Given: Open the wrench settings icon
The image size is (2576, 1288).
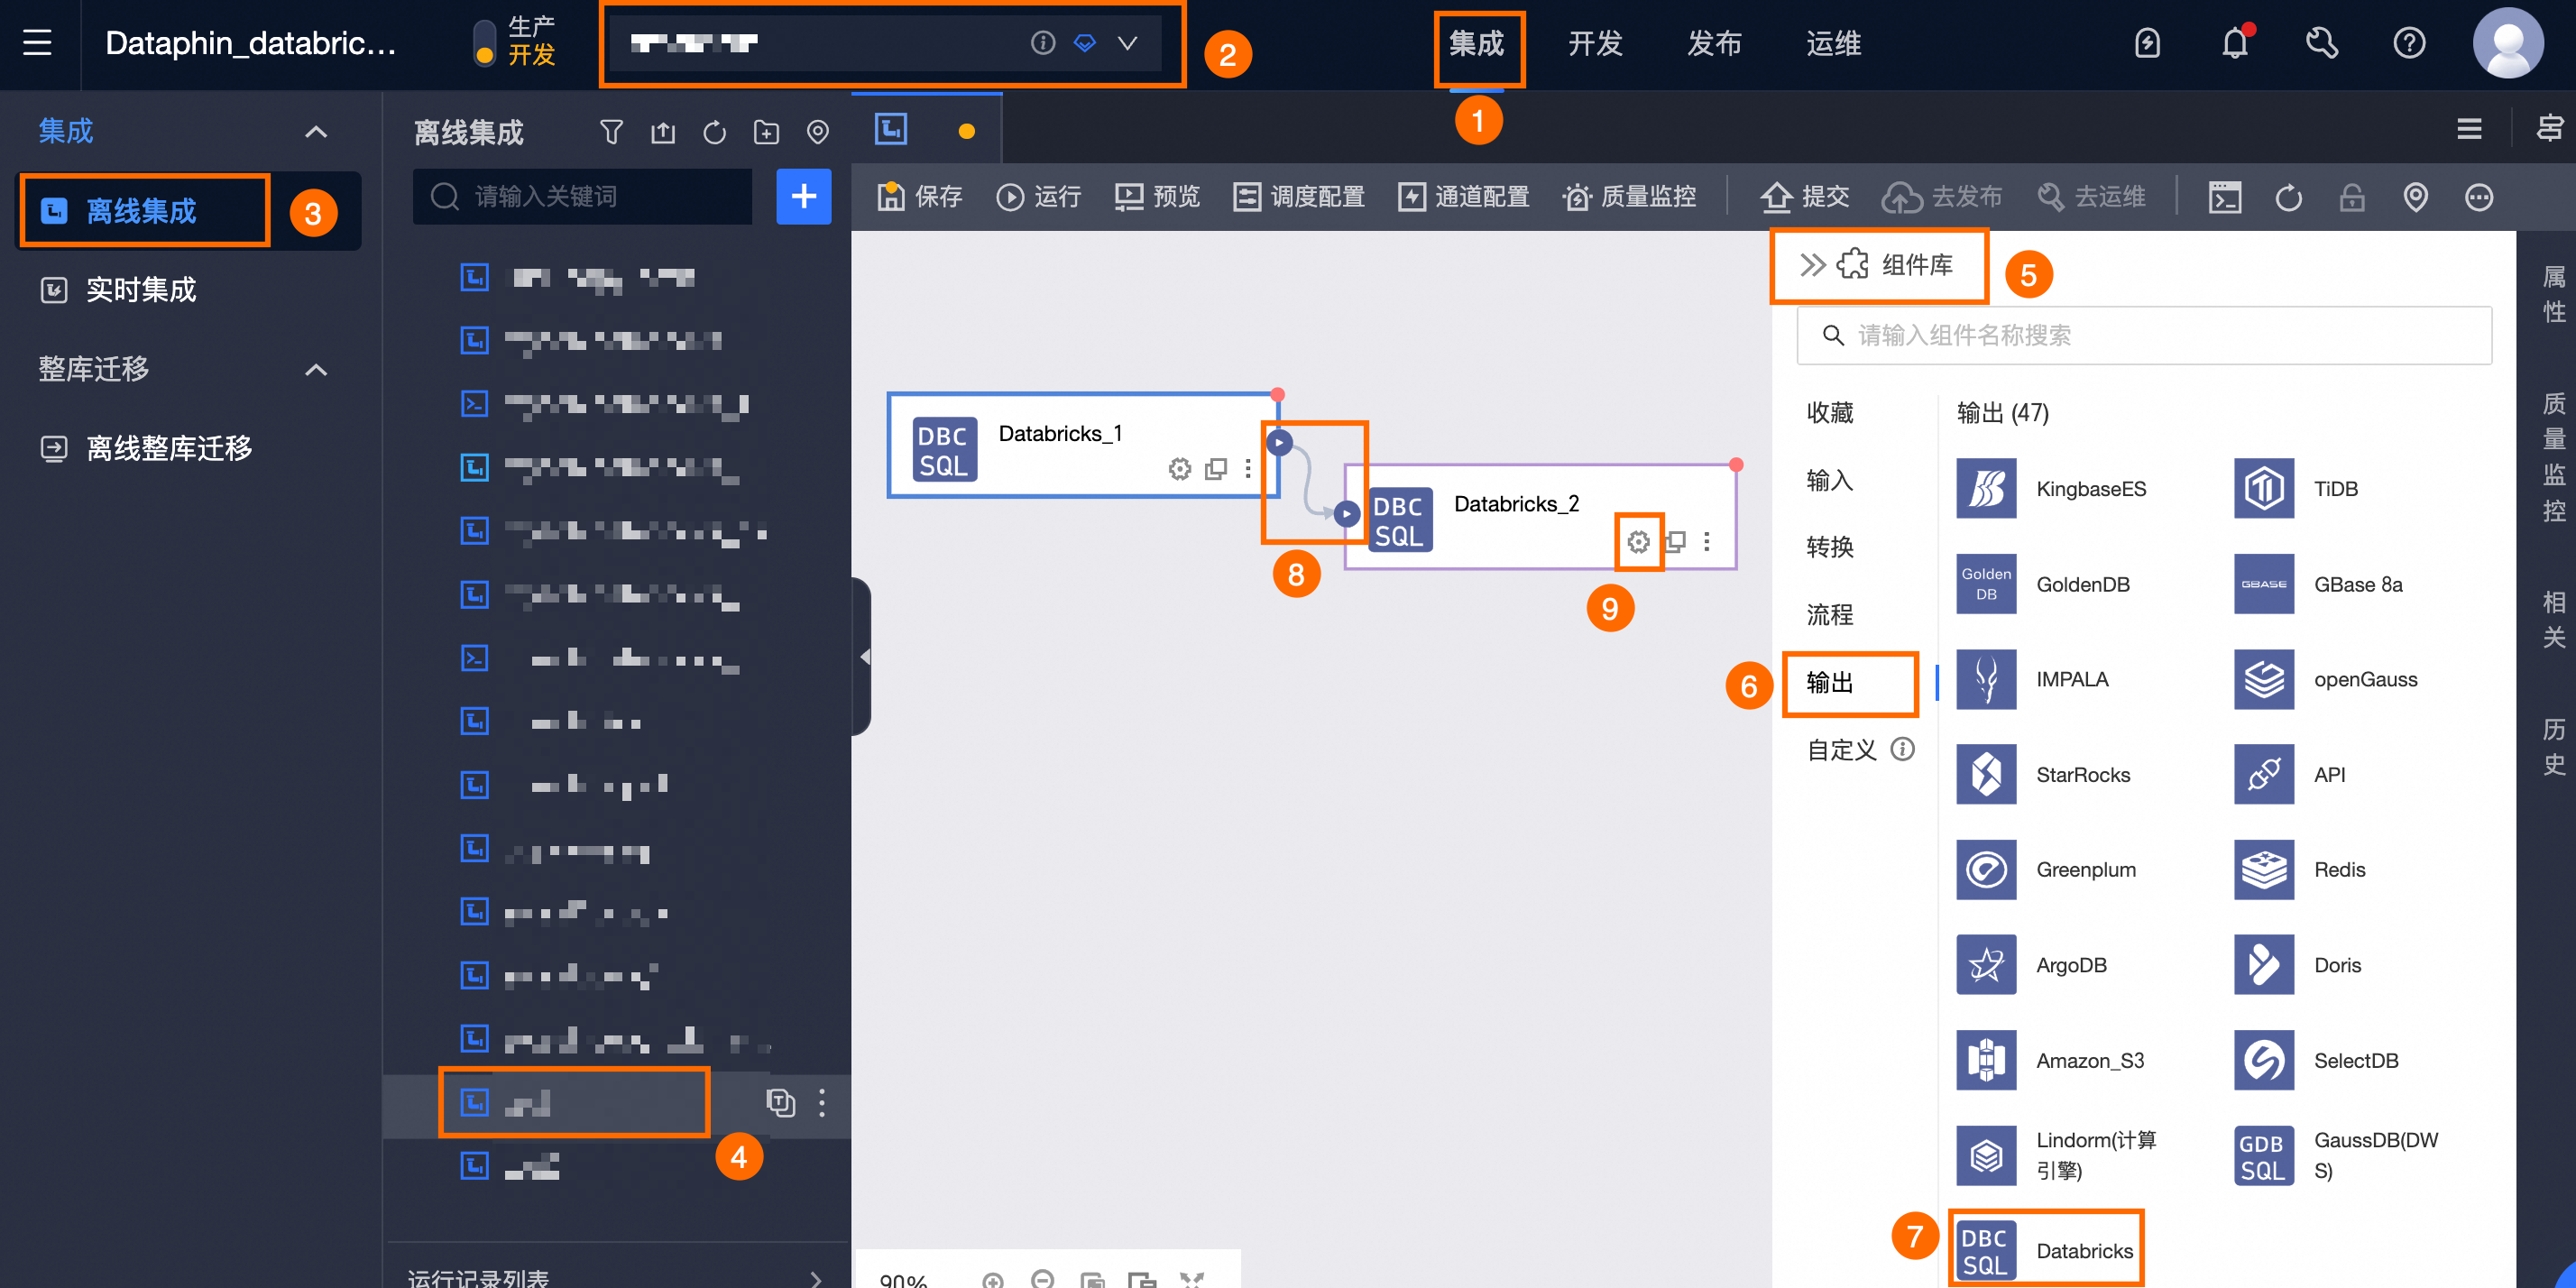Looking at the screenshot, I should click(2322, 43).
